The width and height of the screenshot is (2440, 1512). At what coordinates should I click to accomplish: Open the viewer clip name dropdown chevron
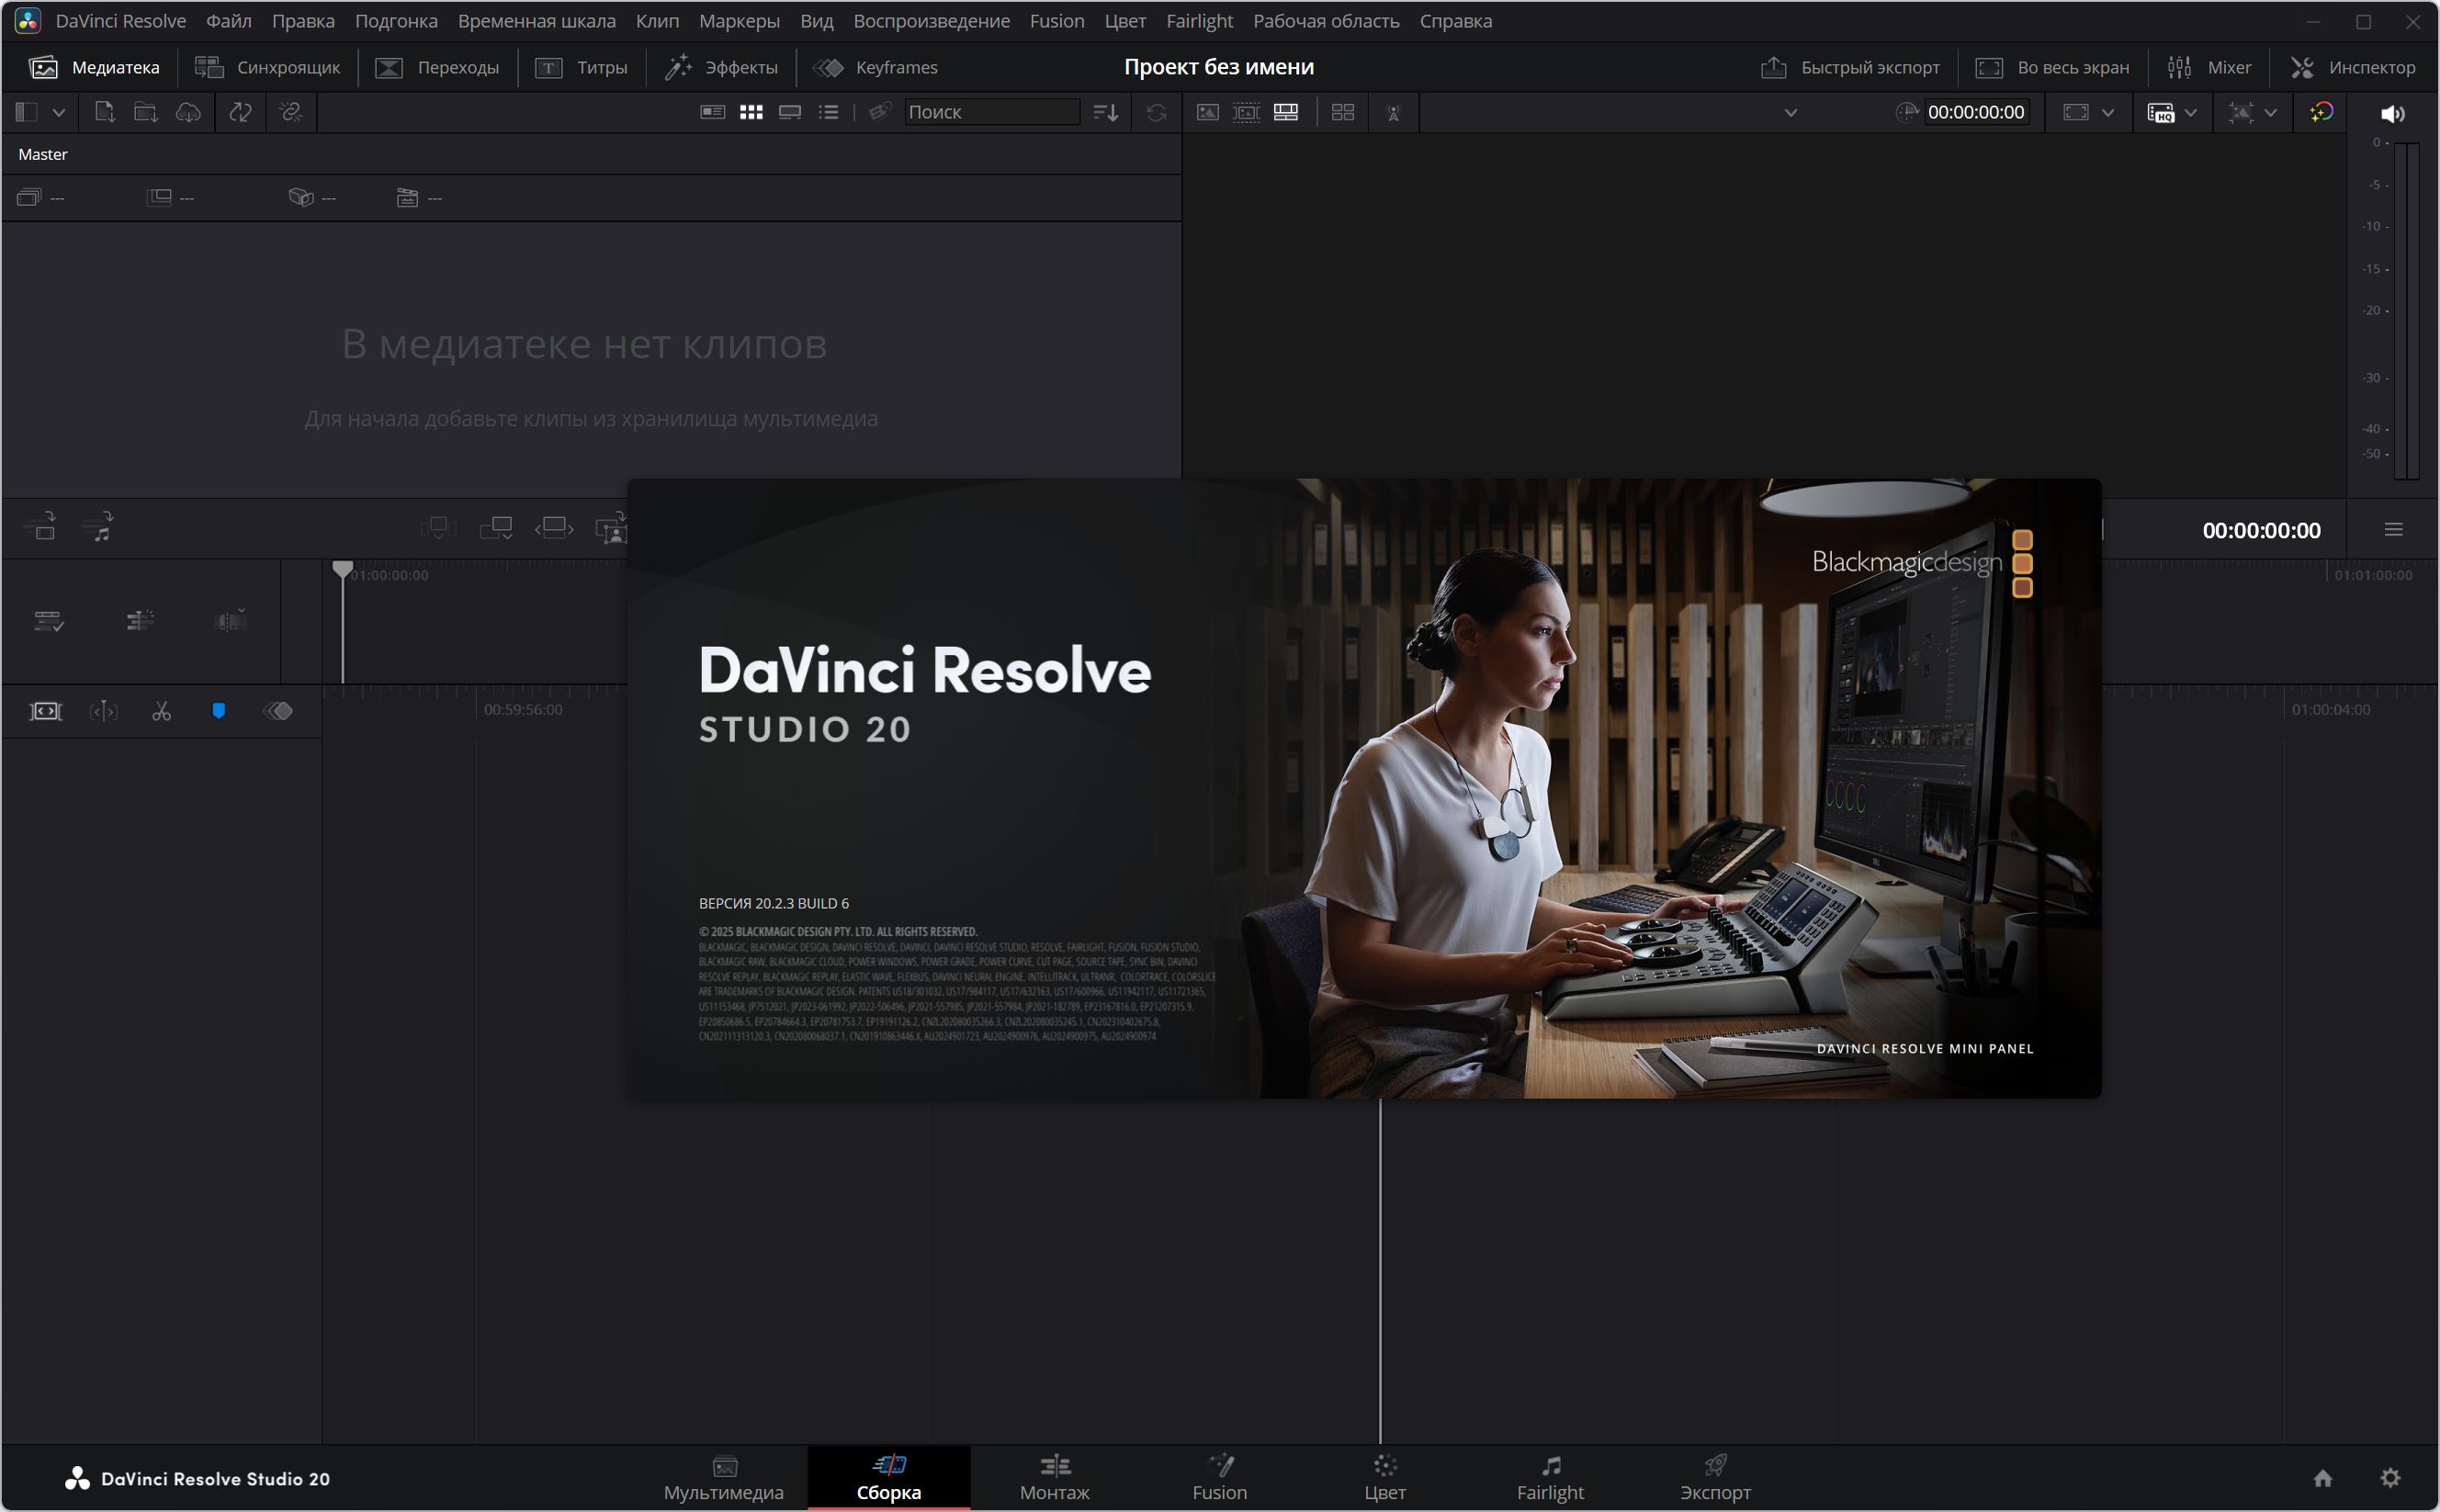[1790, 112]
